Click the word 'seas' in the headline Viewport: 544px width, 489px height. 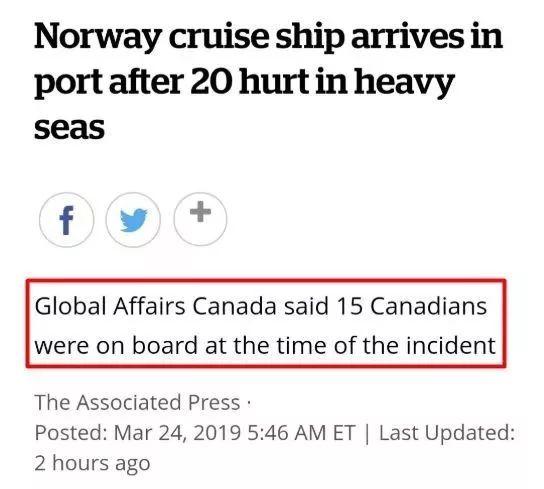tap(69, 127)
